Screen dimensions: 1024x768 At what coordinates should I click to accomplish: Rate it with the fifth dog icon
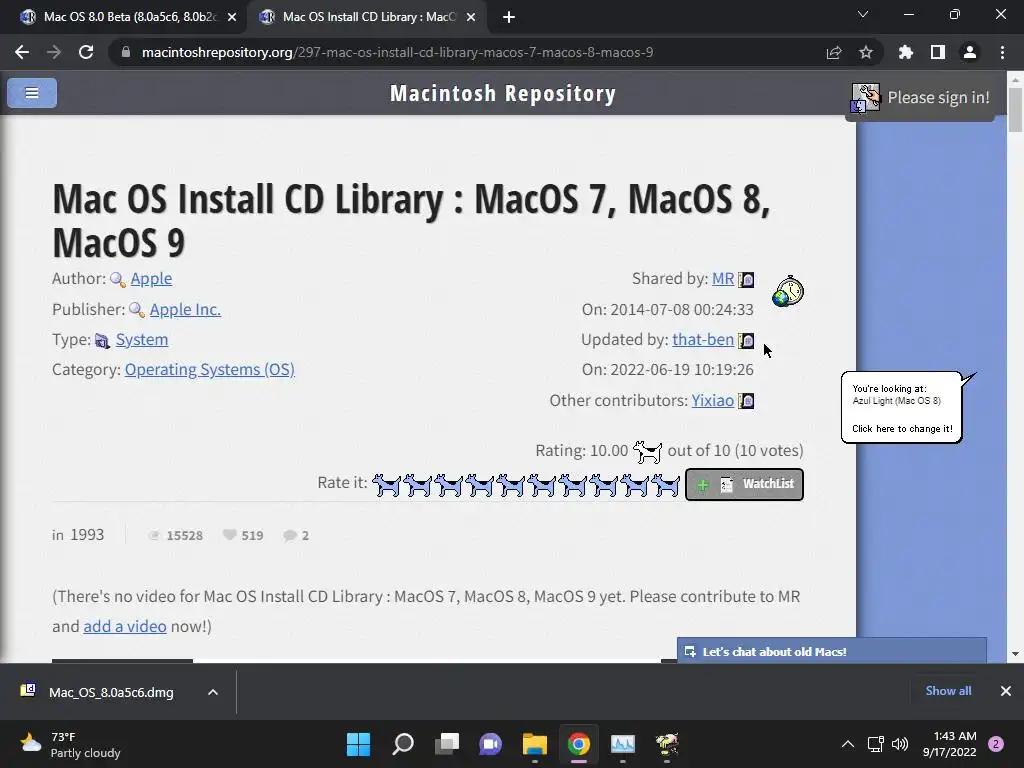[x=510, y=485]
